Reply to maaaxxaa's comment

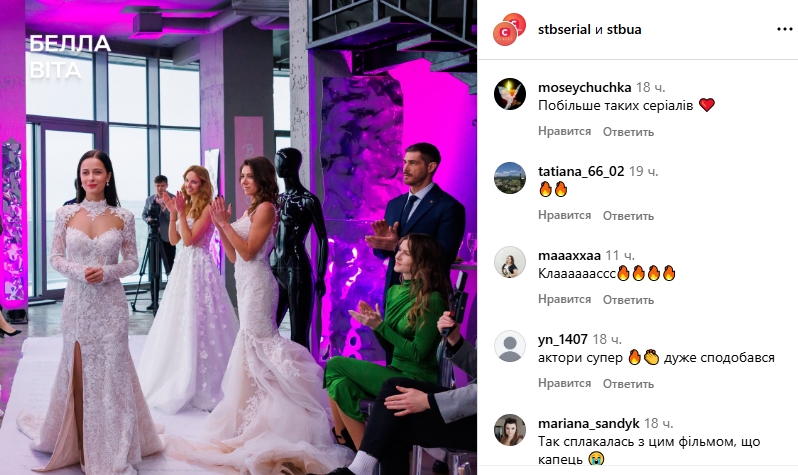(628, 300)
